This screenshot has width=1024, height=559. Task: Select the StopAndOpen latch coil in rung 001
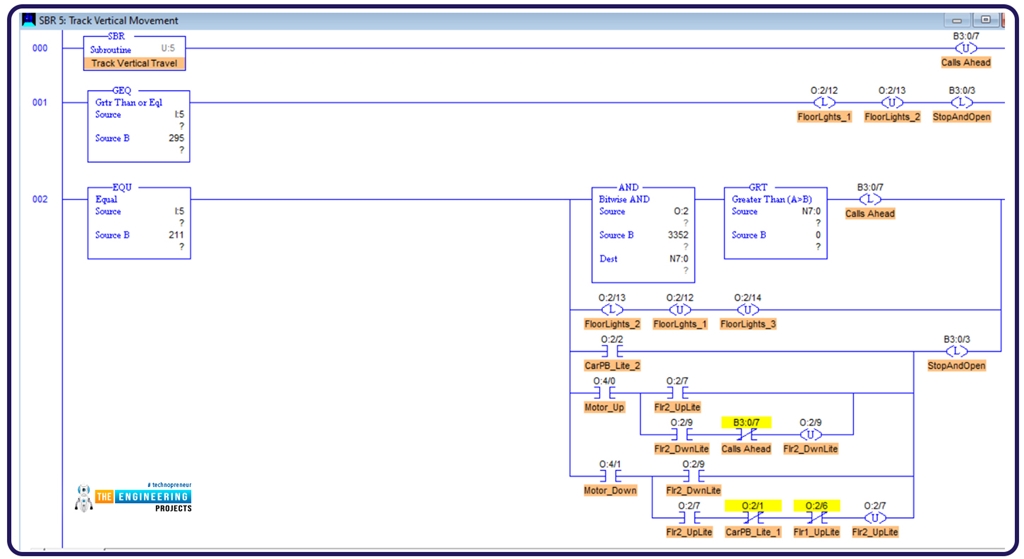(x=961, y=103)
